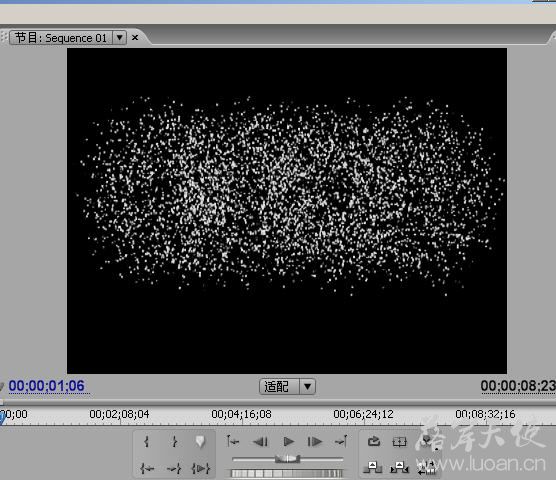
Task: Add an unnumbered marker
Action: 200,441
